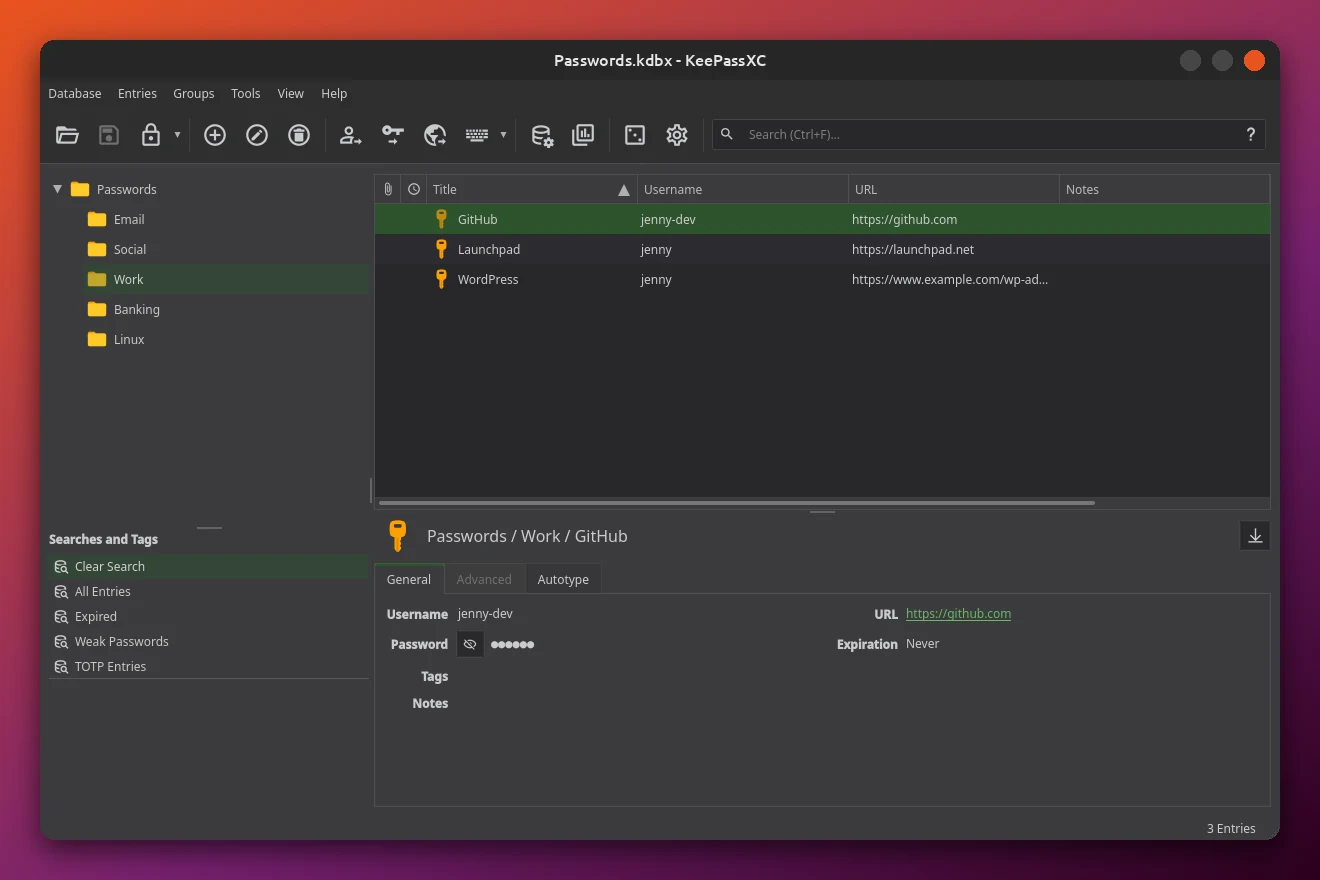Select the Banking group folder
The height and width of the screenshot is (880, 1320).
[x=137, y=309]
